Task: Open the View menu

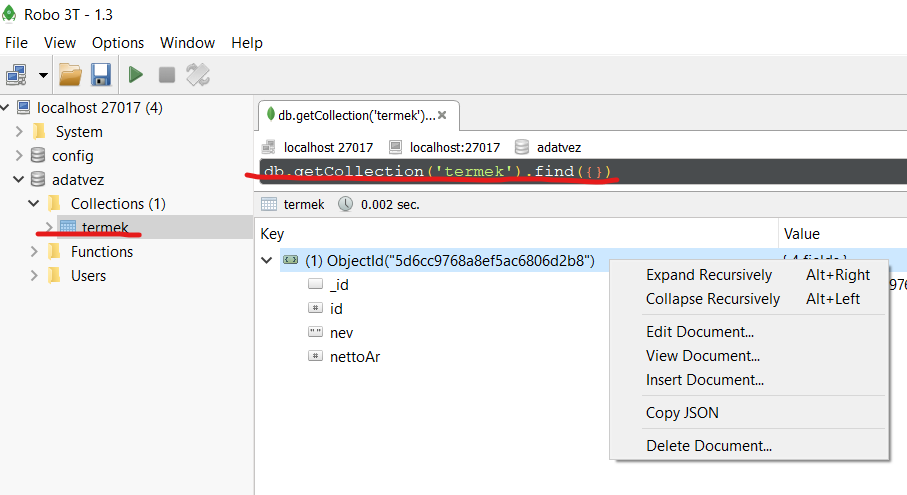Action: [x=60, y=43]
